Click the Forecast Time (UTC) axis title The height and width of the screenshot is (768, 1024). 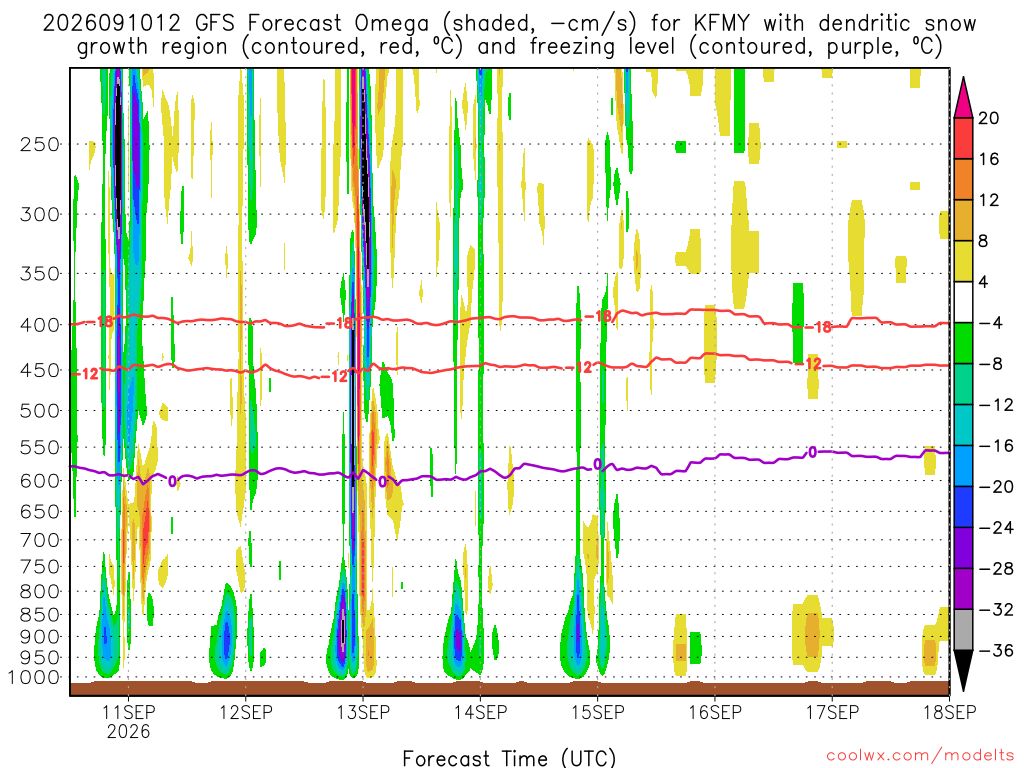pyautogui.click(x=509, y=758)
